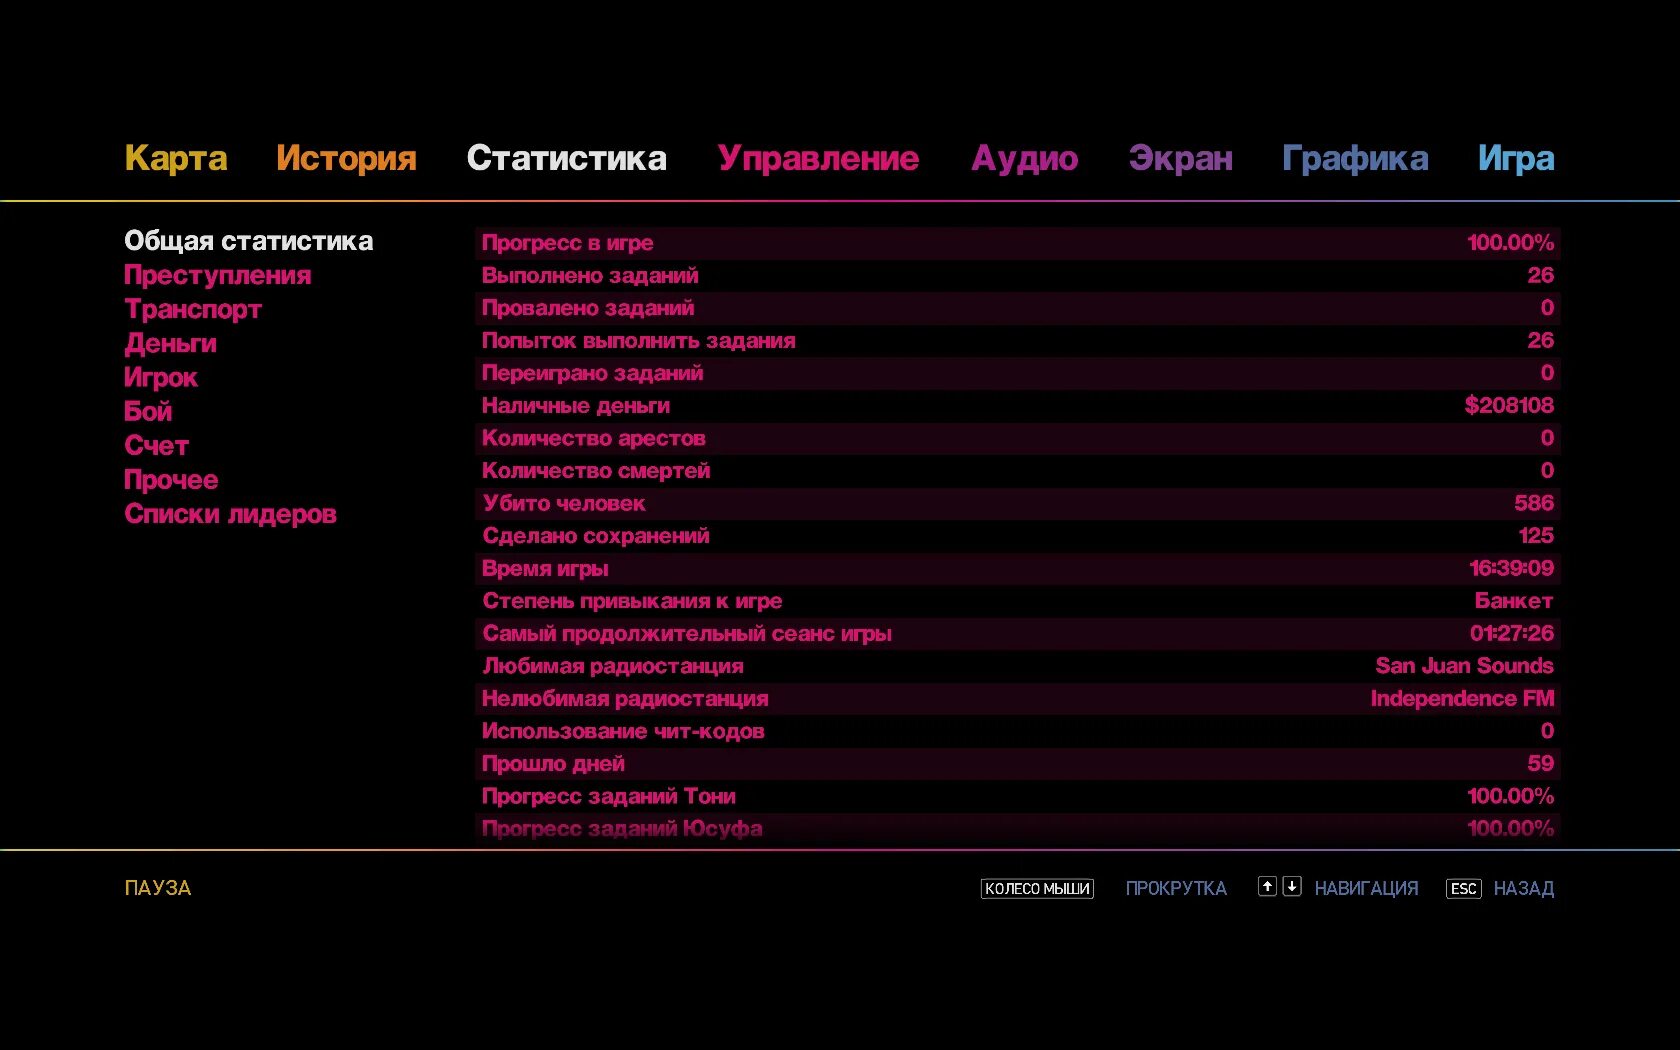This screenshot has width=1680, height=1050.
Task: Click the Independence FM value
Action: pos(1462,698)
